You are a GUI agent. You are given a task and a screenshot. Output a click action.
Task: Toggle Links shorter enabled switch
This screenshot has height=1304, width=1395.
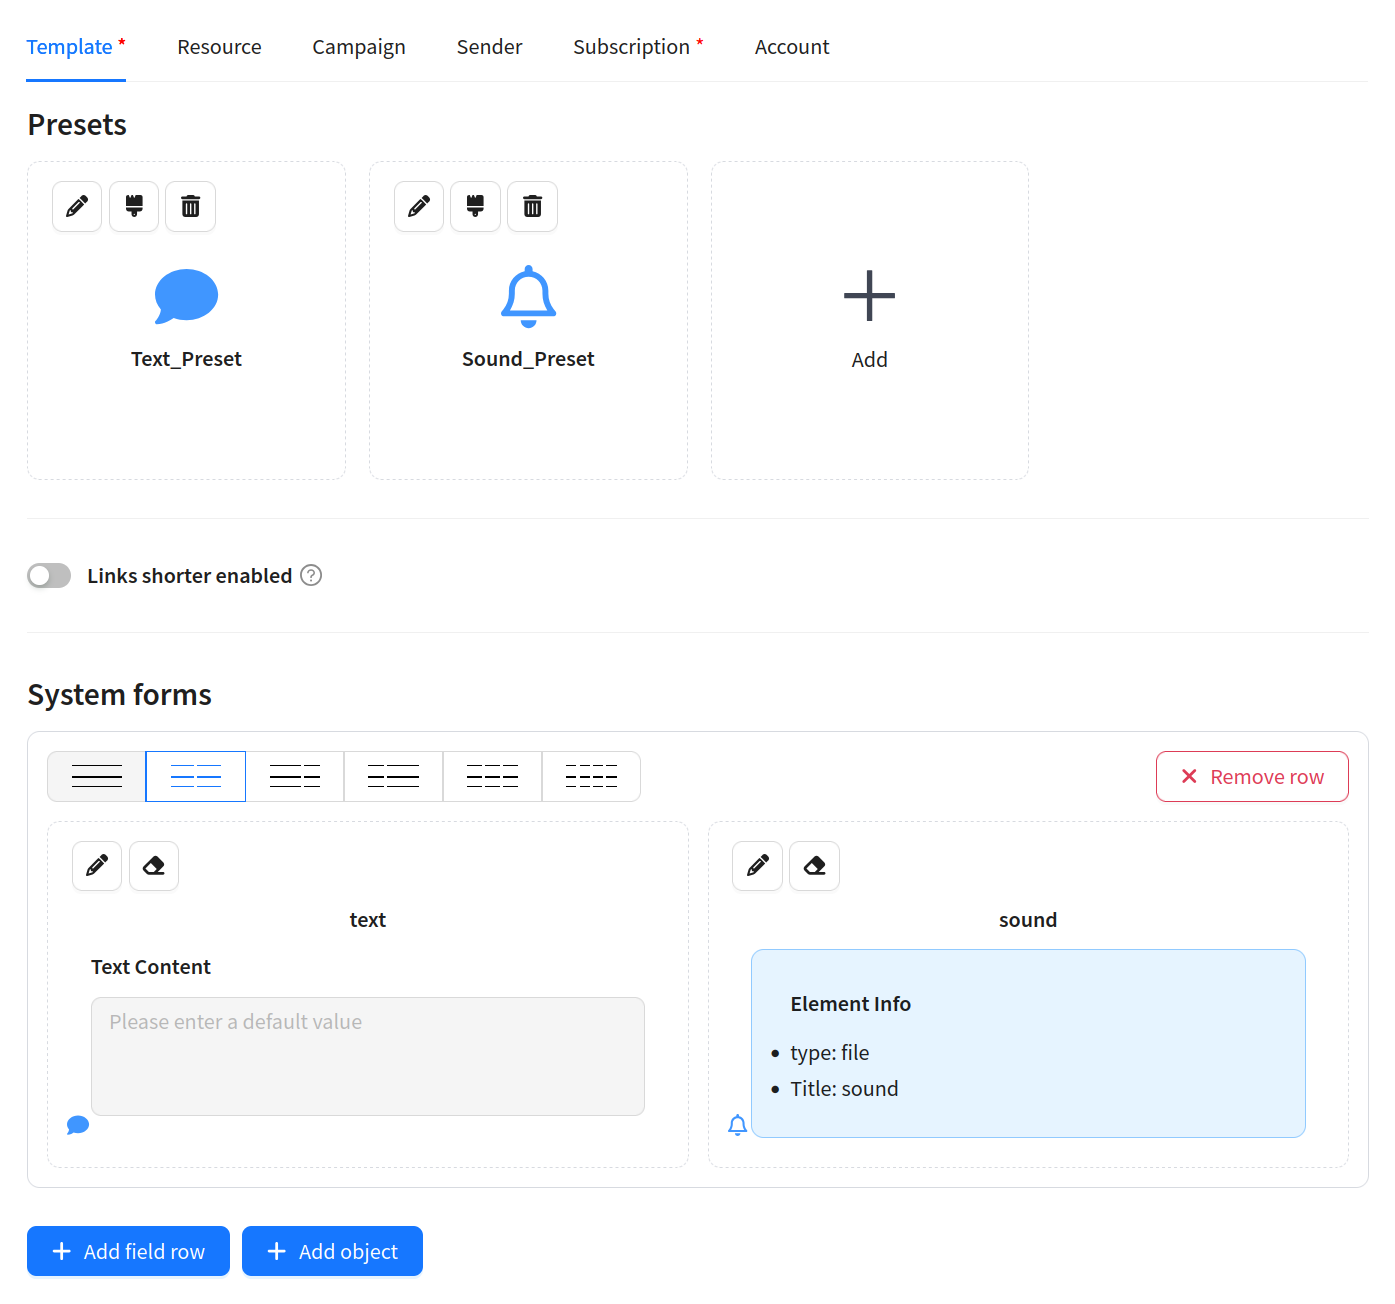tap(49, 576)
